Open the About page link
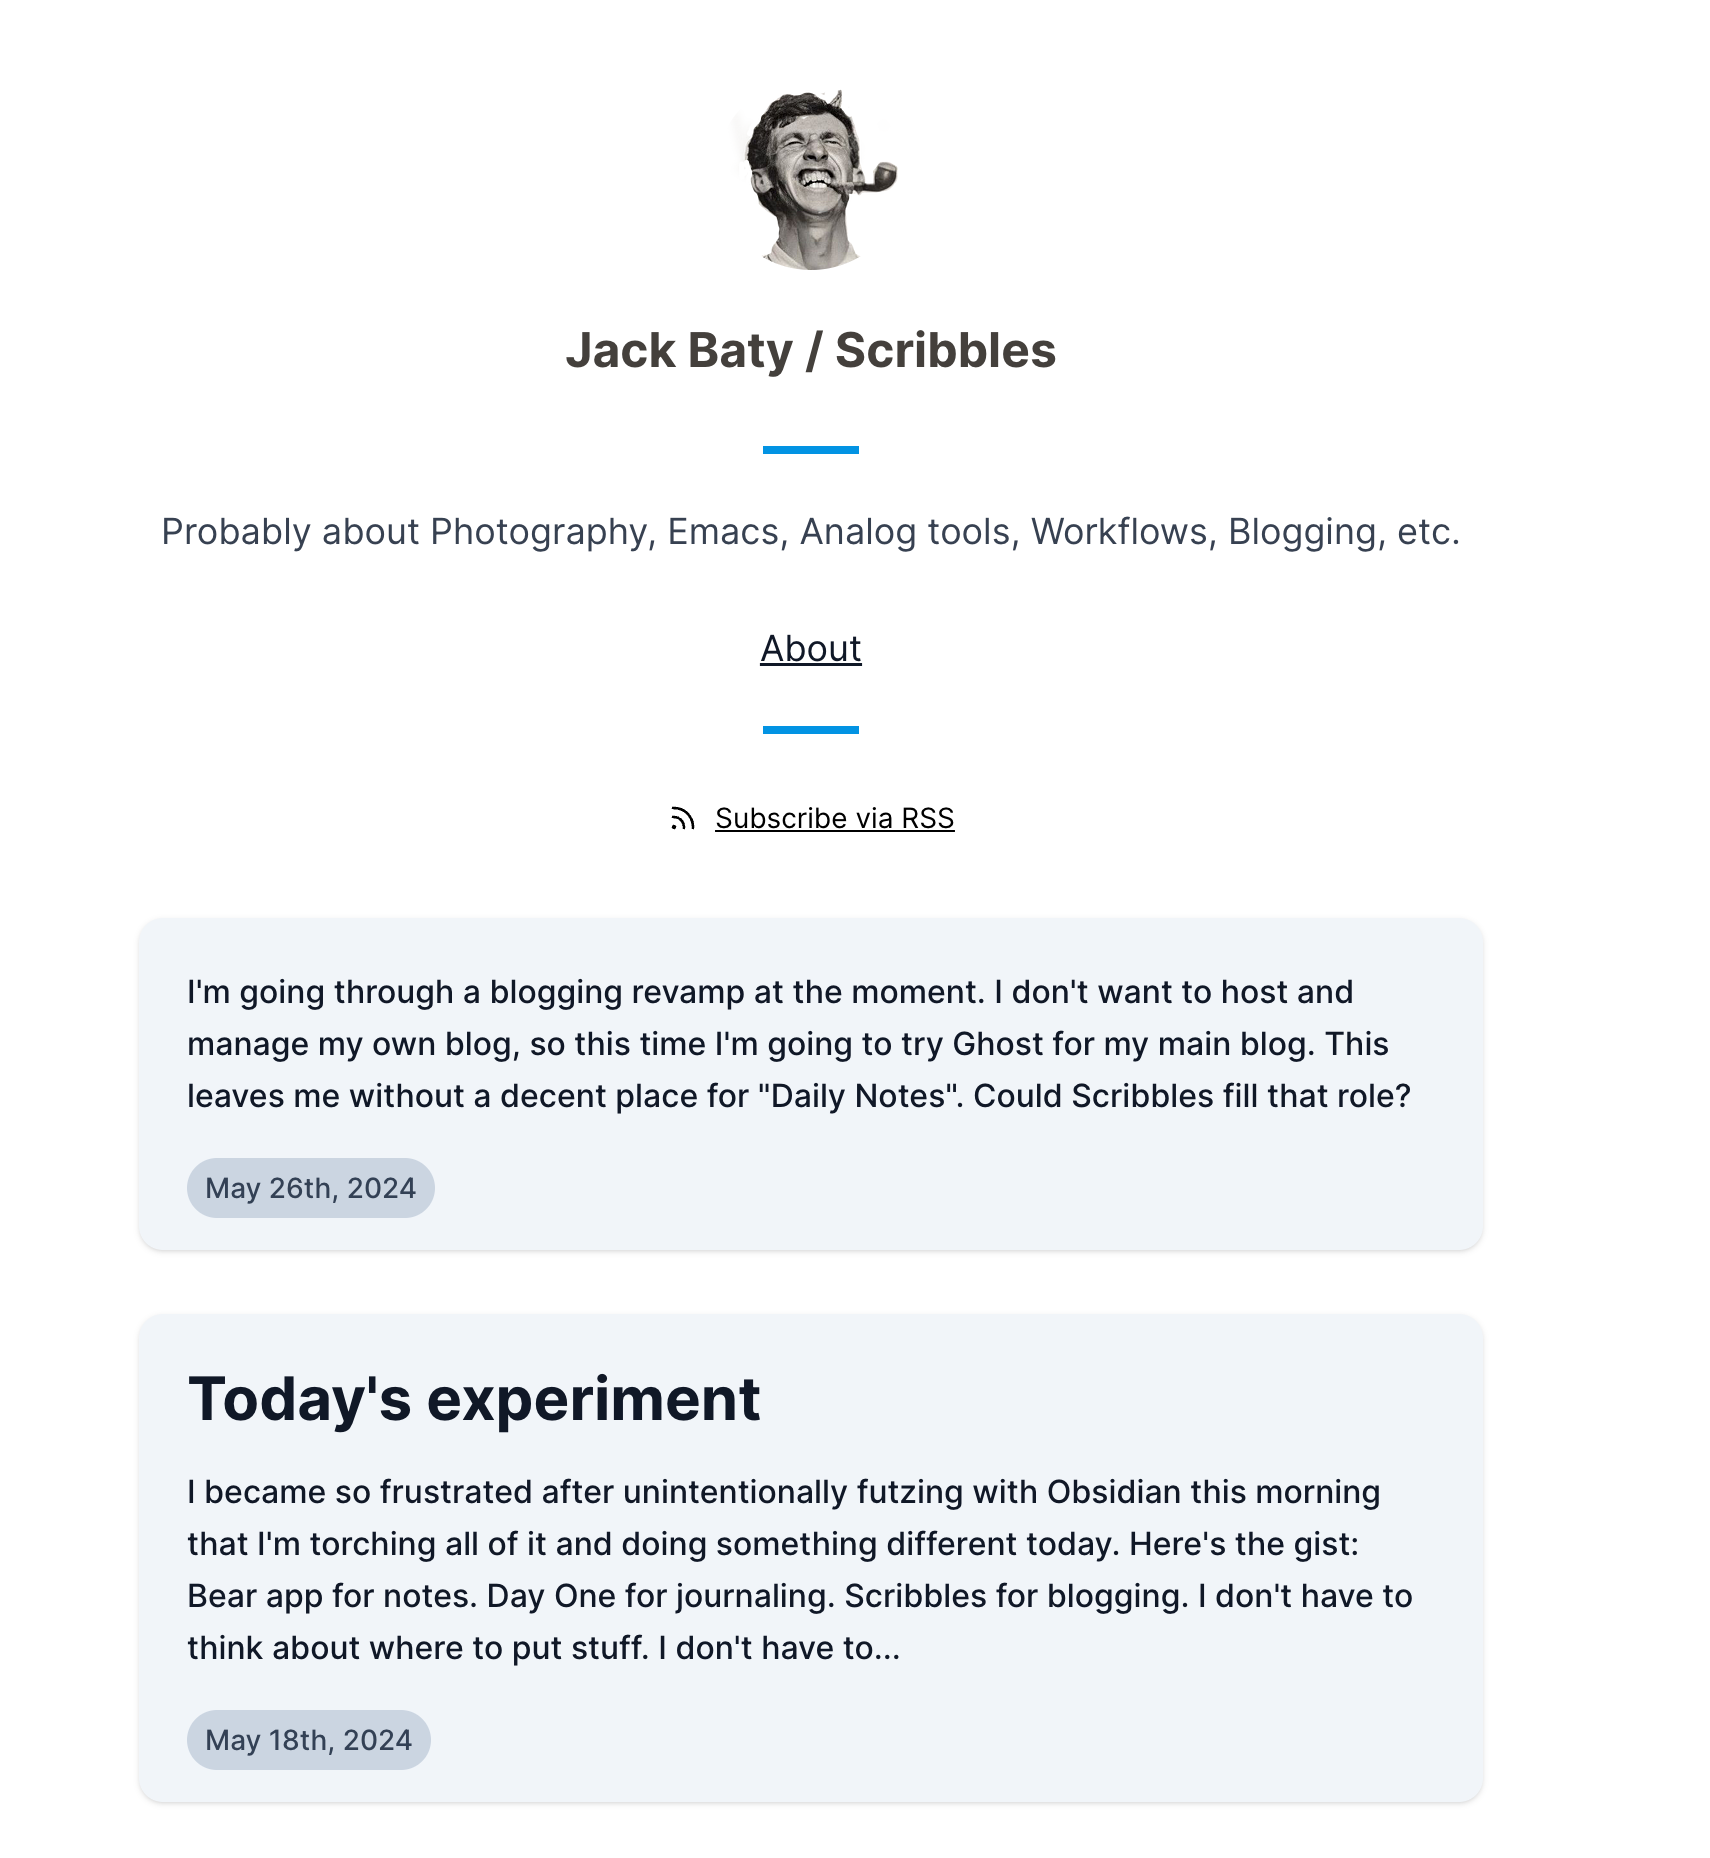This screenshot has width=1710, height=1858. click(x=810, y=649)
